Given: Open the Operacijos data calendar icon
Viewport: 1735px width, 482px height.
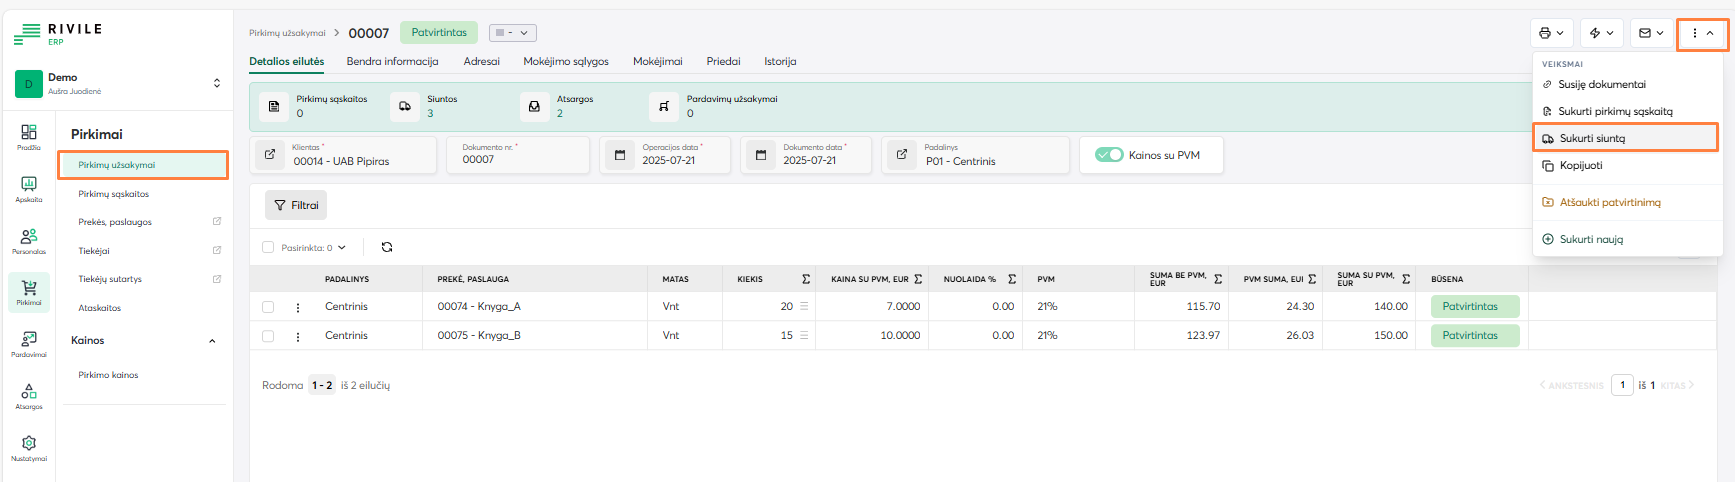Looking at the screenshot, I should tap(620, 155).
